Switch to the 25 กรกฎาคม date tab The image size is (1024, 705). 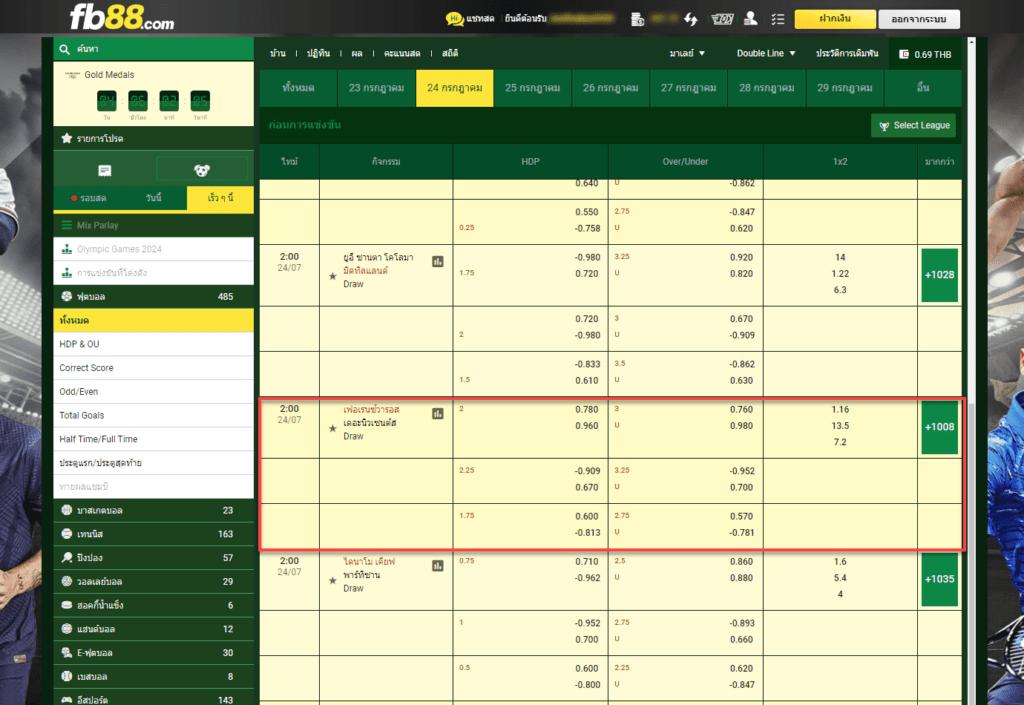532,88
